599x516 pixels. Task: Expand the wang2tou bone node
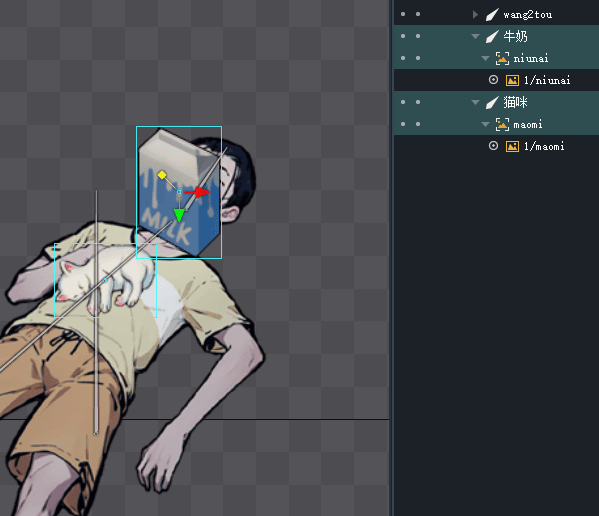coord(475,15)
